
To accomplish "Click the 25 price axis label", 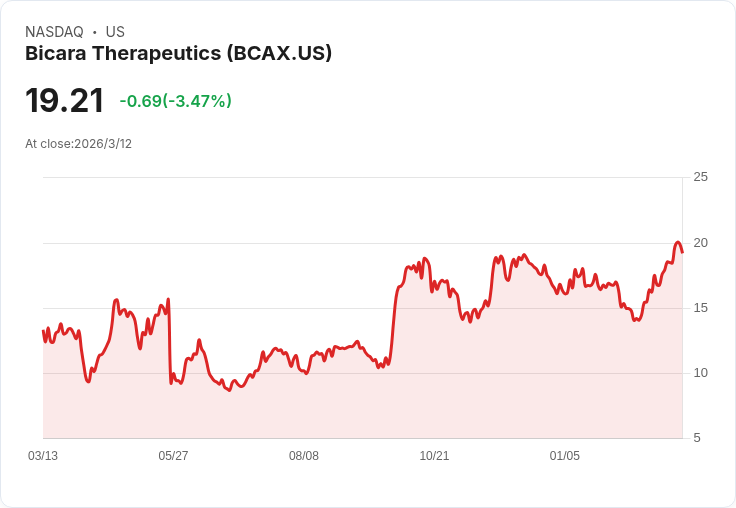I will pyautogui.click(x=700, y=177).
